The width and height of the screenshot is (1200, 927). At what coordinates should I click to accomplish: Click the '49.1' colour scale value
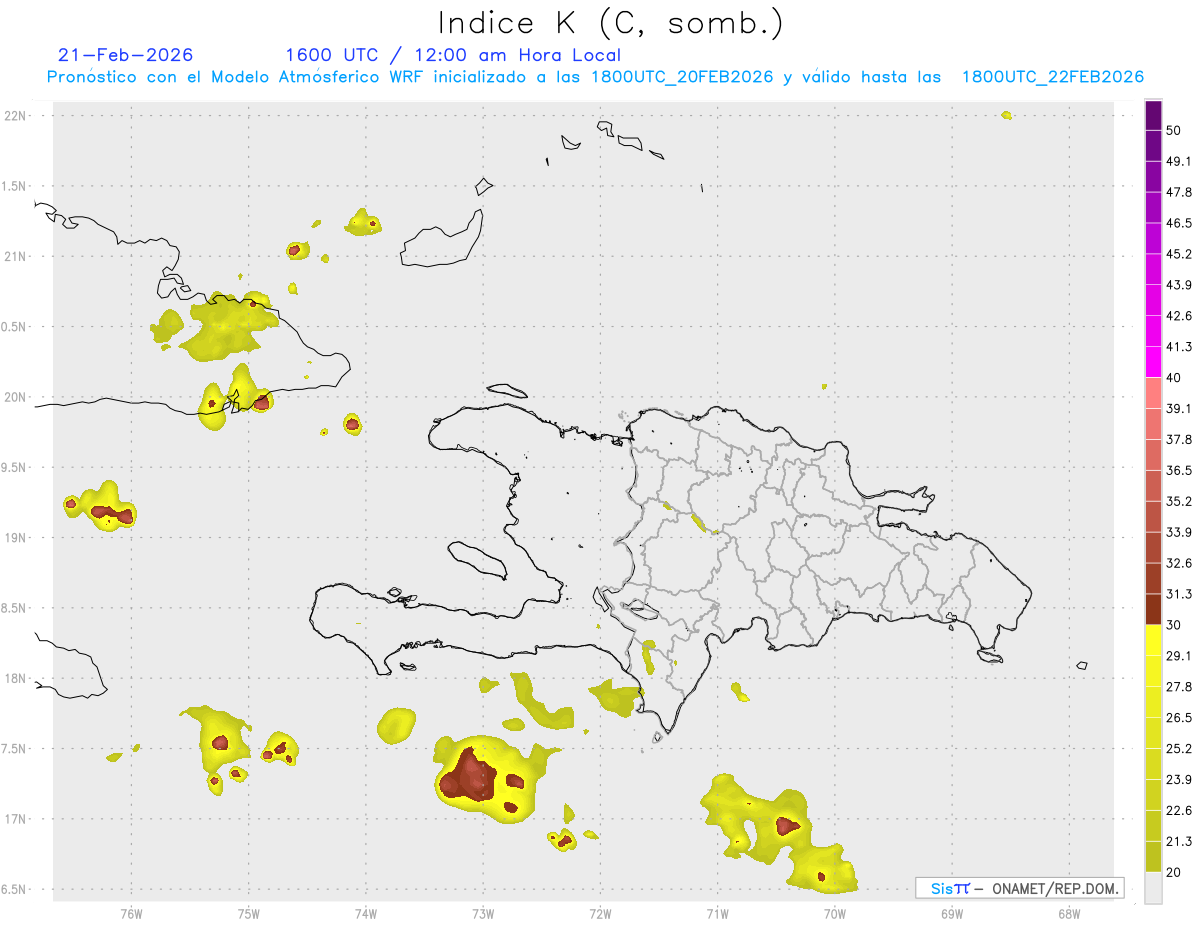coord(1179,161)
